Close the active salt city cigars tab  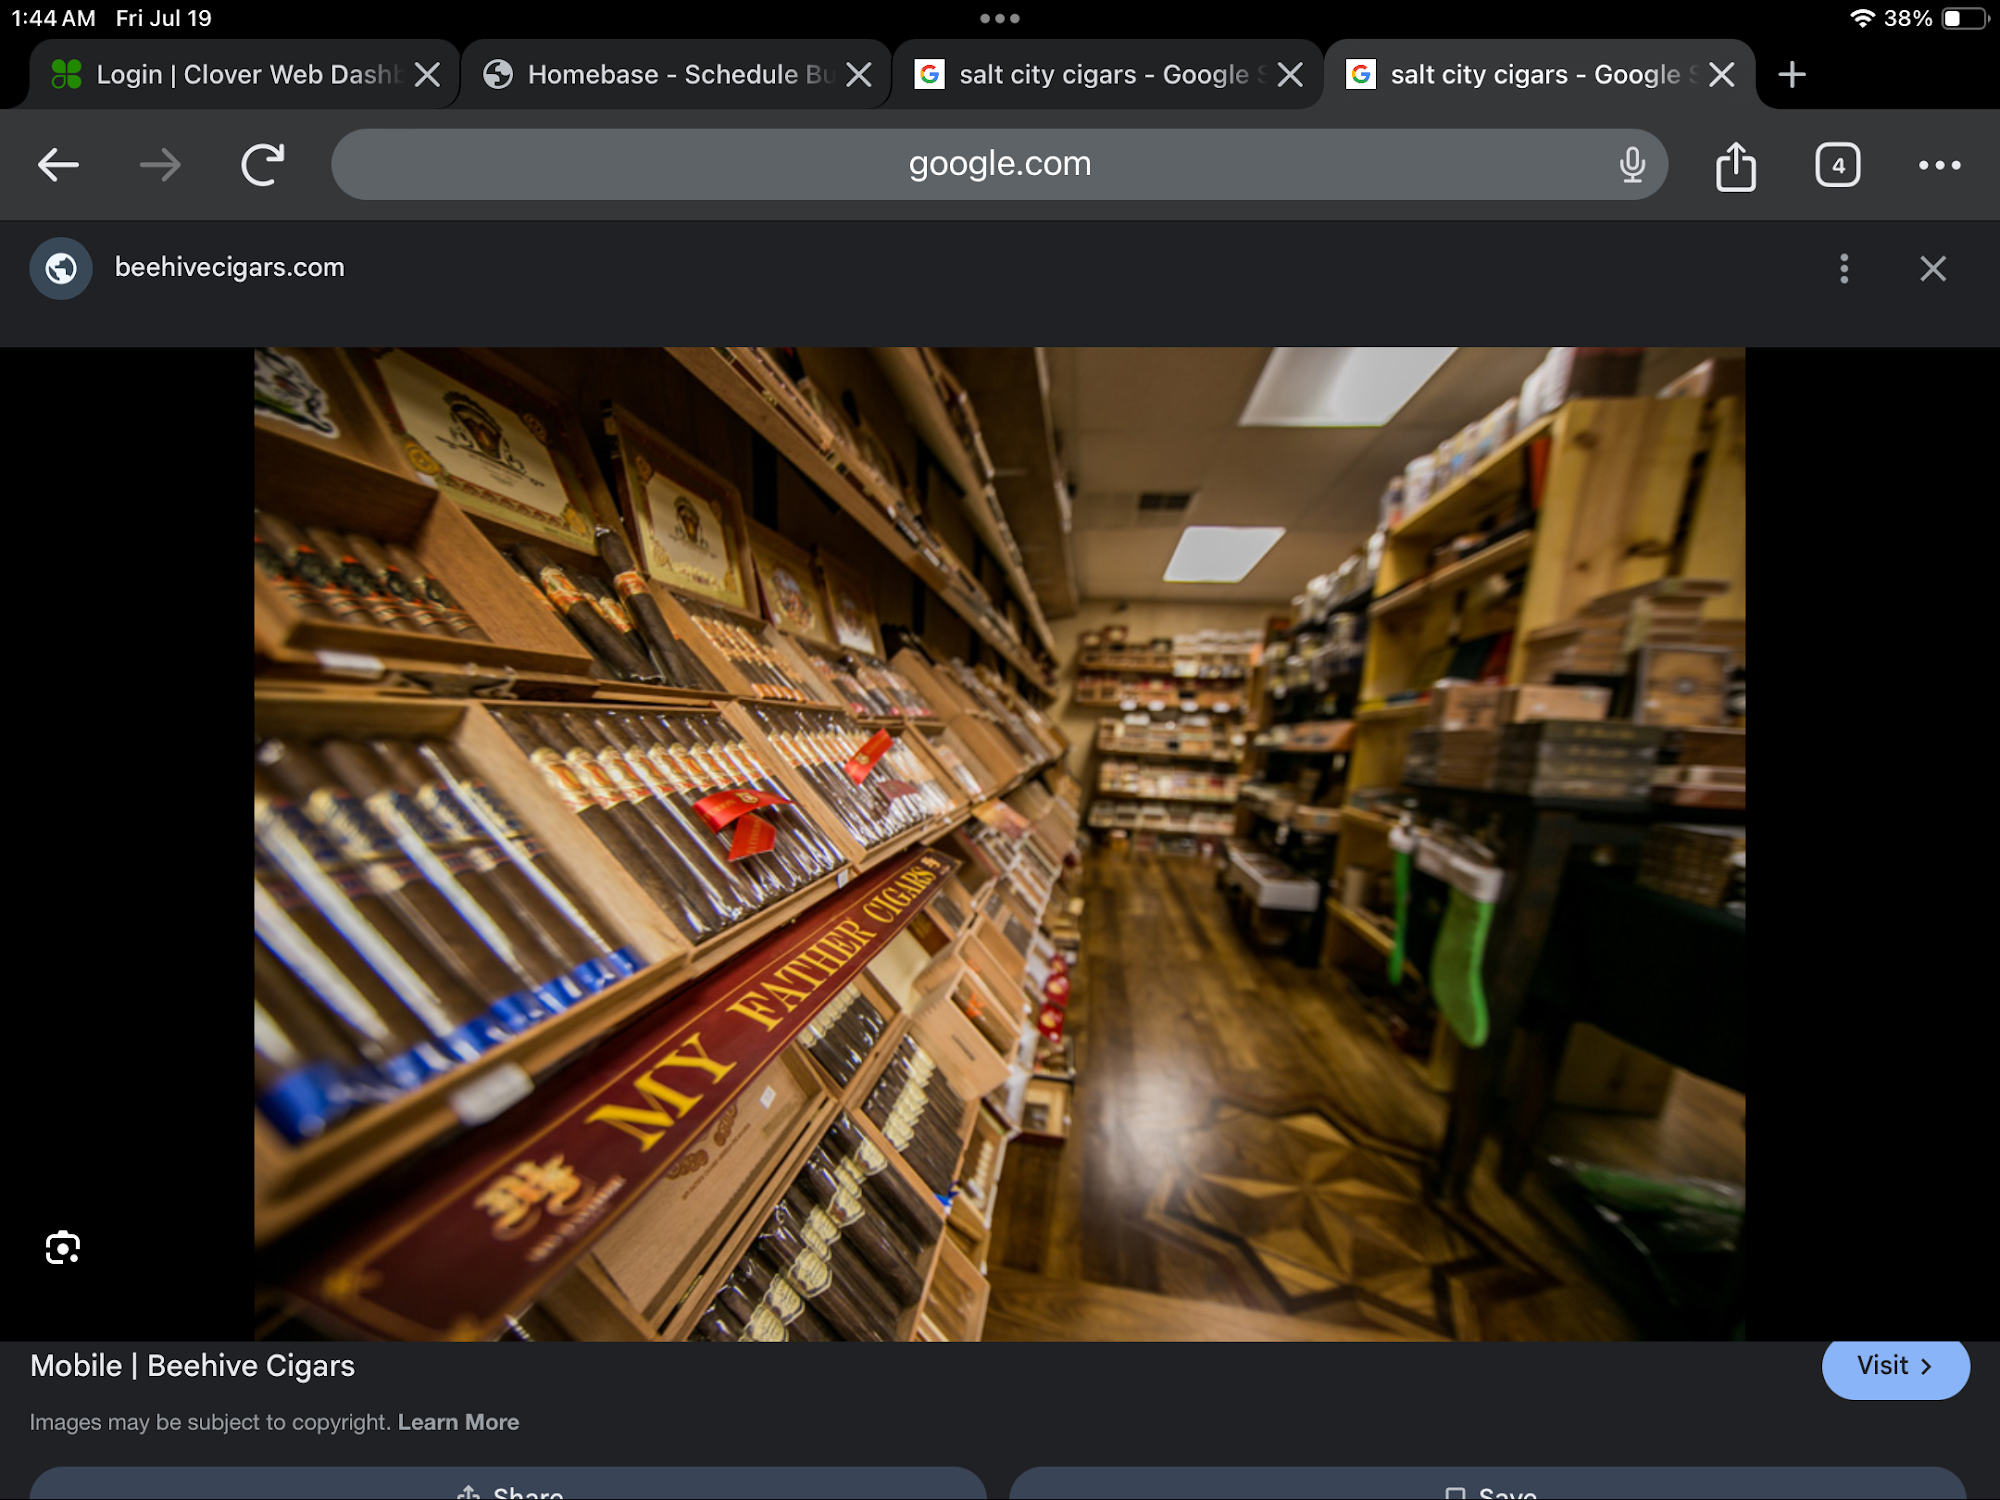click(x=1722, y=74)
